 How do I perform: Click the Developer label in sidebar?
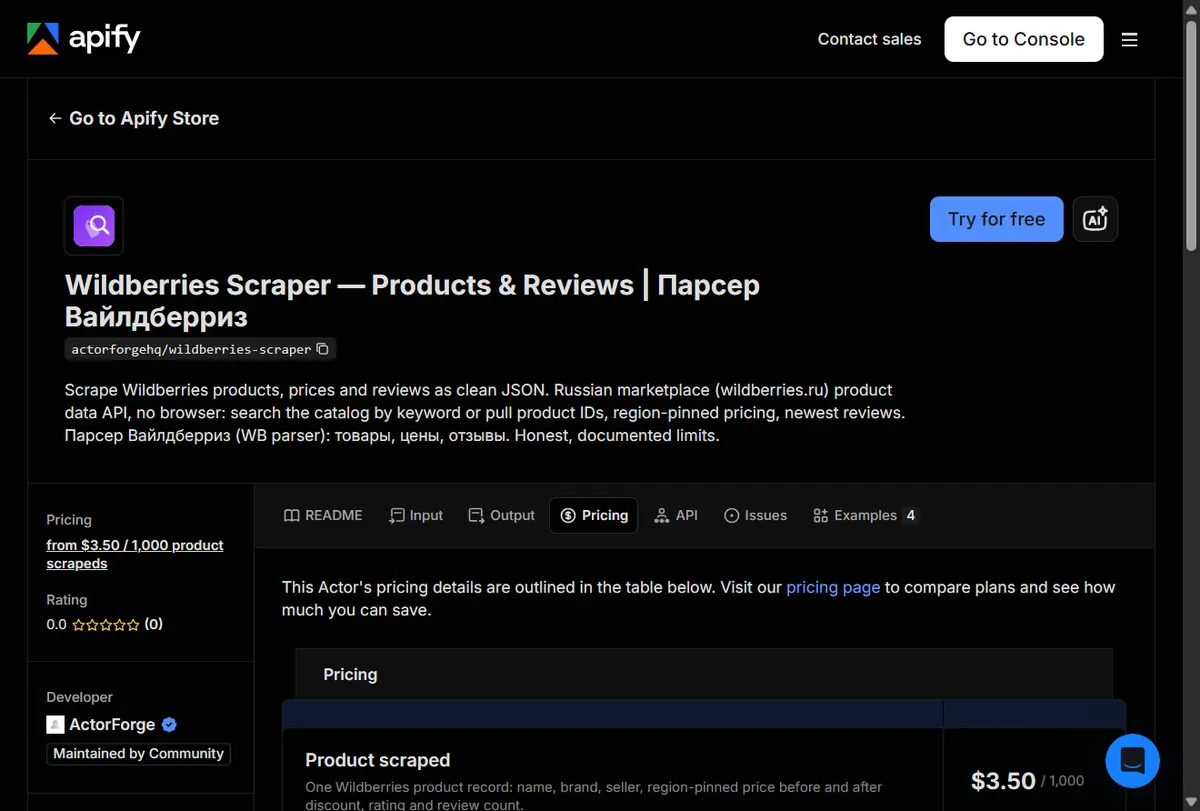79,697
